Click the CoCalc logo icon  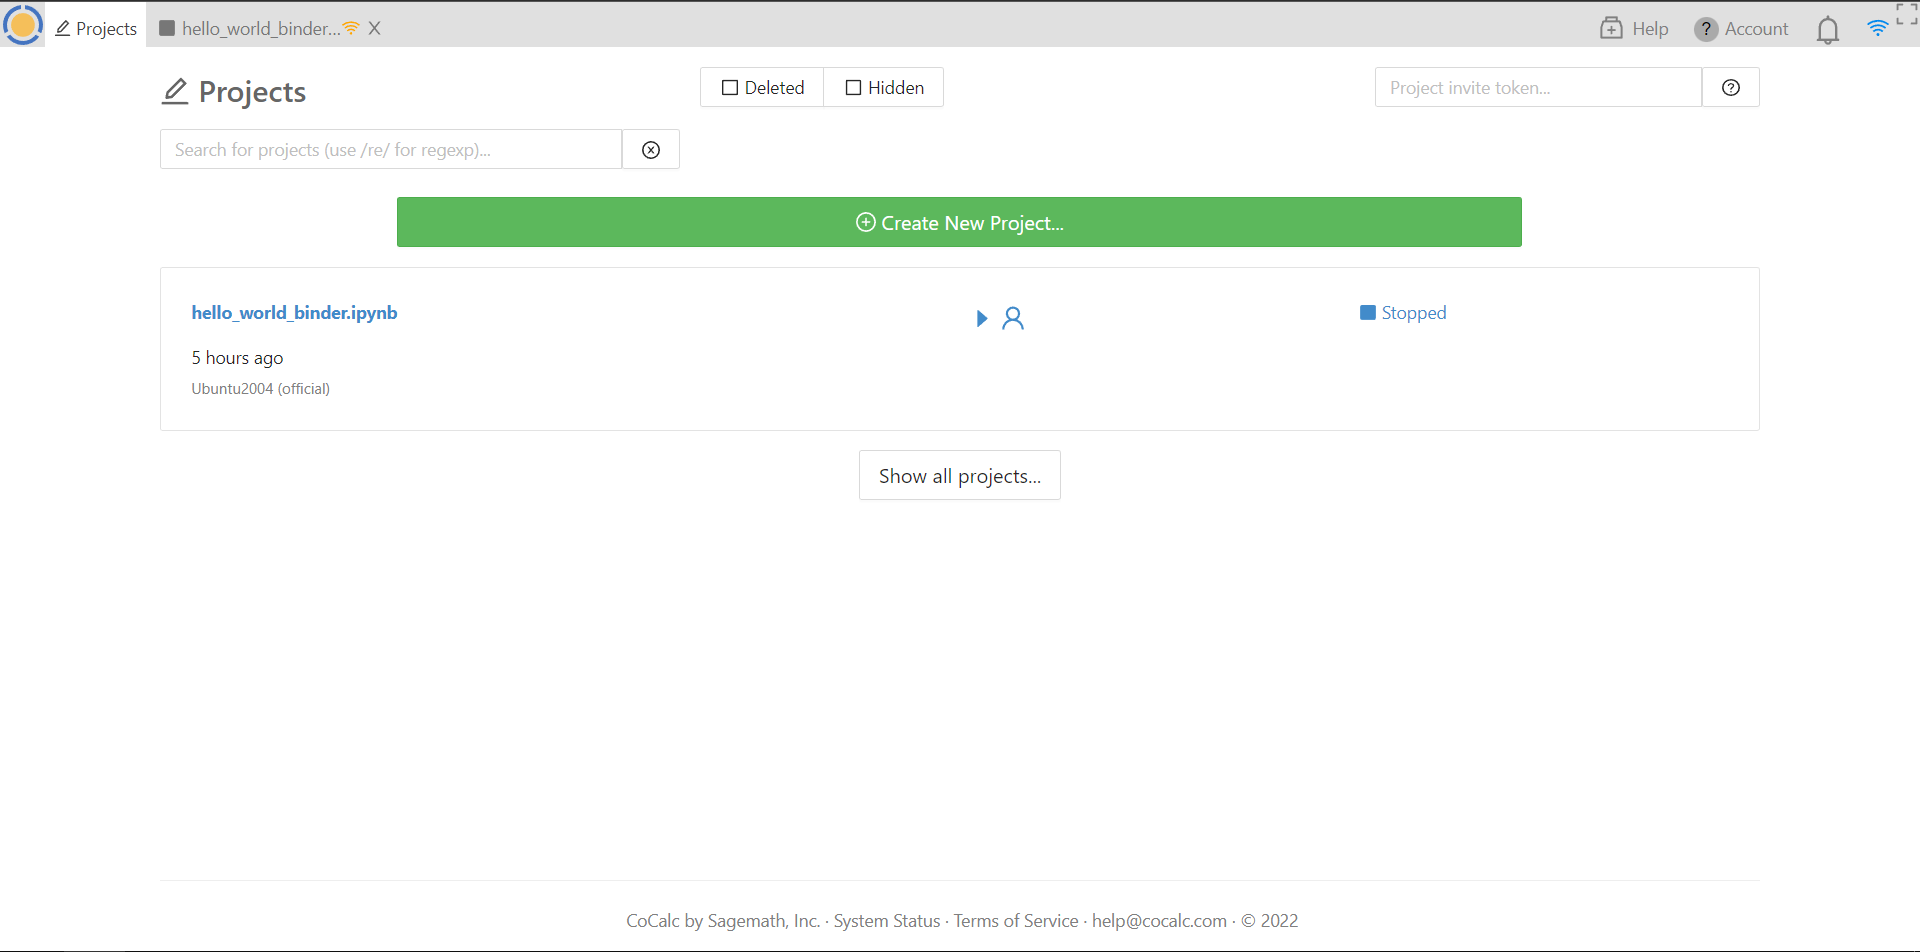pos(23,24)
